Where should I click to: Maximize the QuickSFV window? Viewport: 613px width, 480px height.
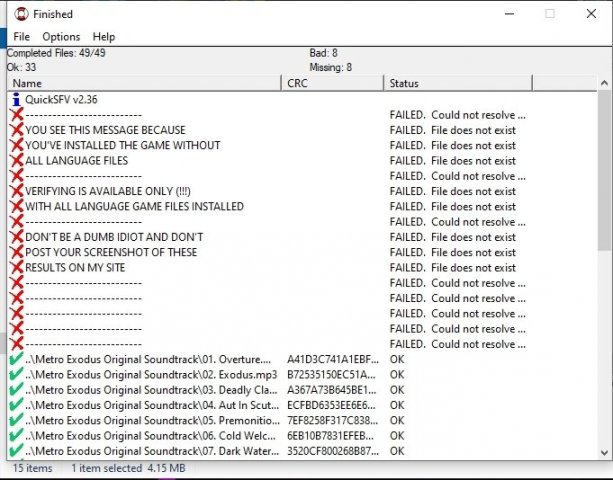[x=550, y=14]
